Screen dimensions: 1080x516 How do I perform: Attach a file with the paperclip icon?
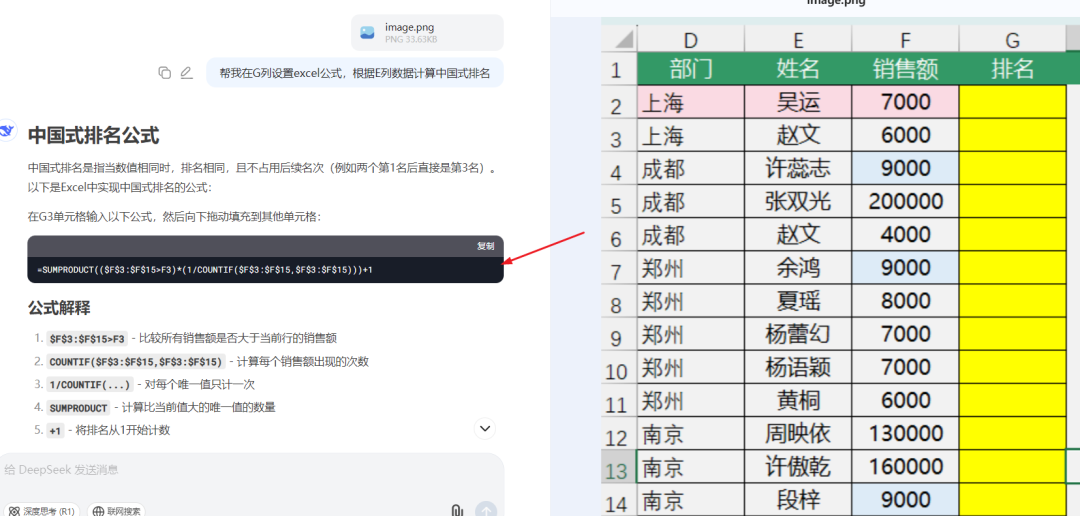pyautogui.click(x=456, y=510)
